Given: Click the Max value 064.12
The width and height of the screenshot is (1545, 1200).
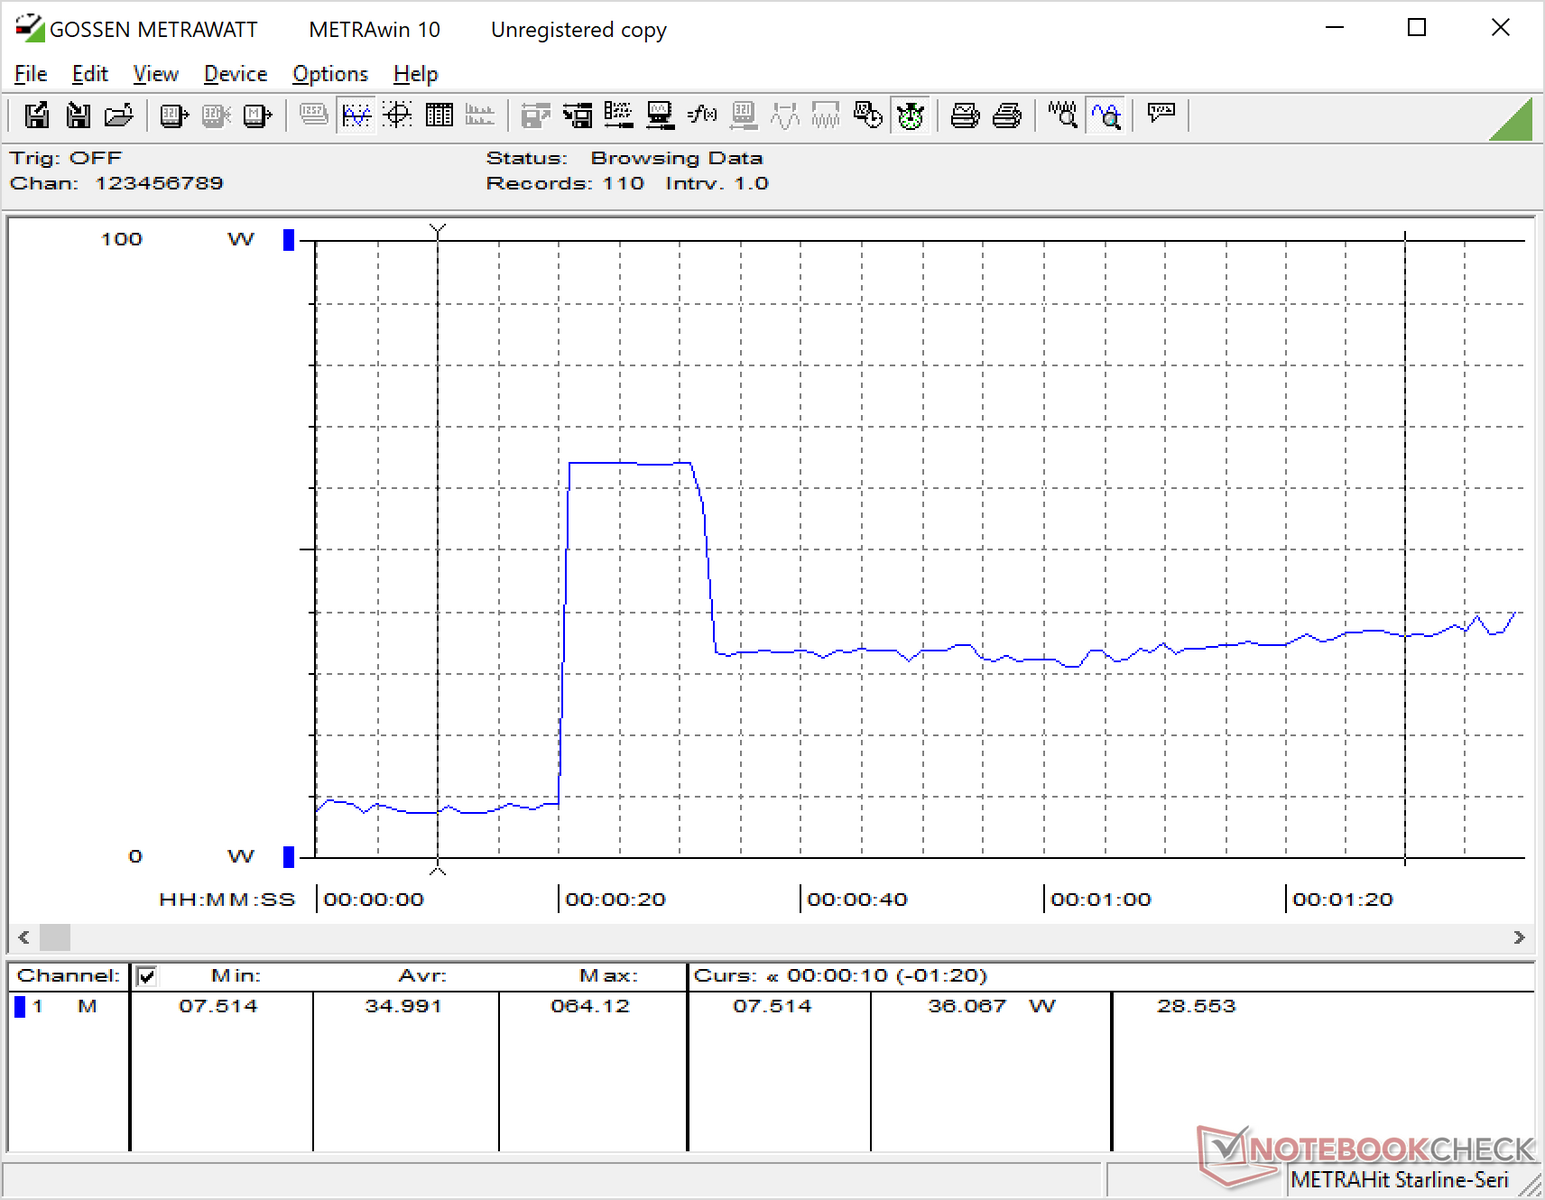Looking at the screenshot, I should pos(590,1006).
